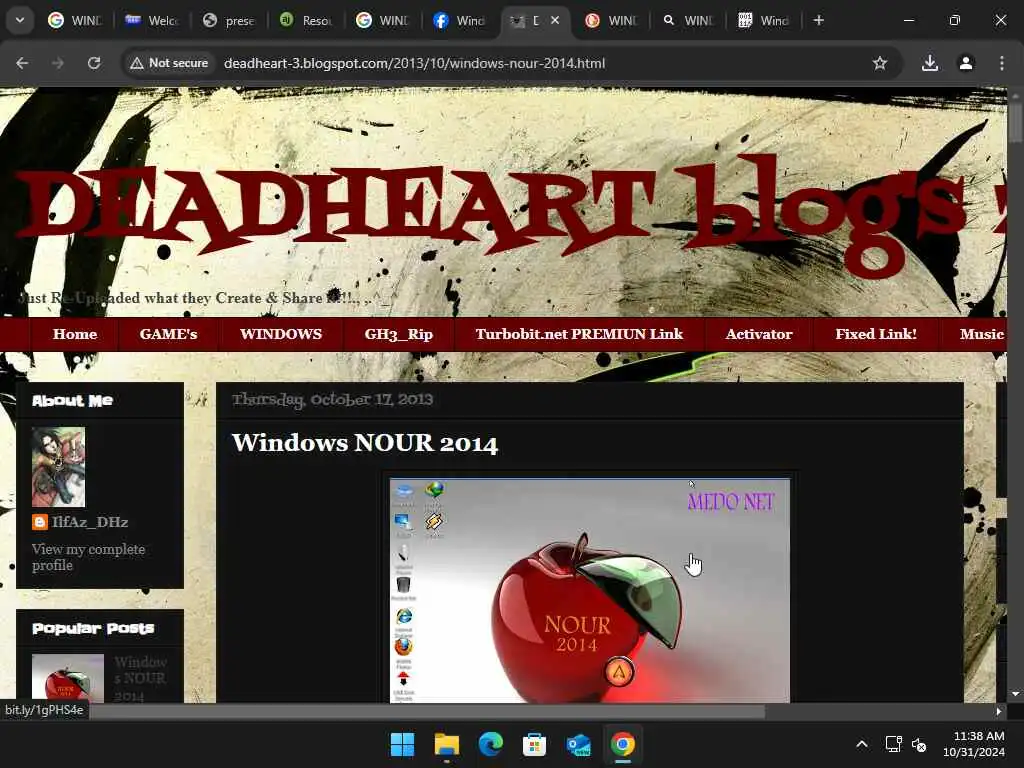The width and height of the screenshot is (1024, 768).
Task: Click the About Me profile picture
Action: point(58,467)
